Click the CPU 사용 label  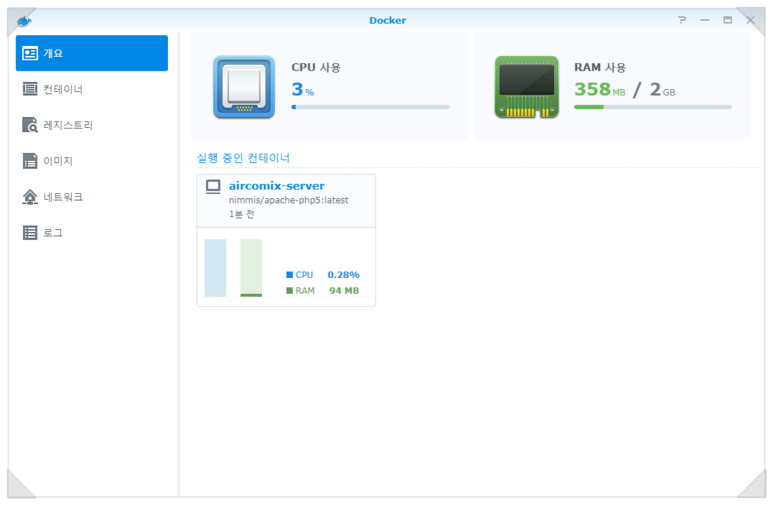[316, 67]
